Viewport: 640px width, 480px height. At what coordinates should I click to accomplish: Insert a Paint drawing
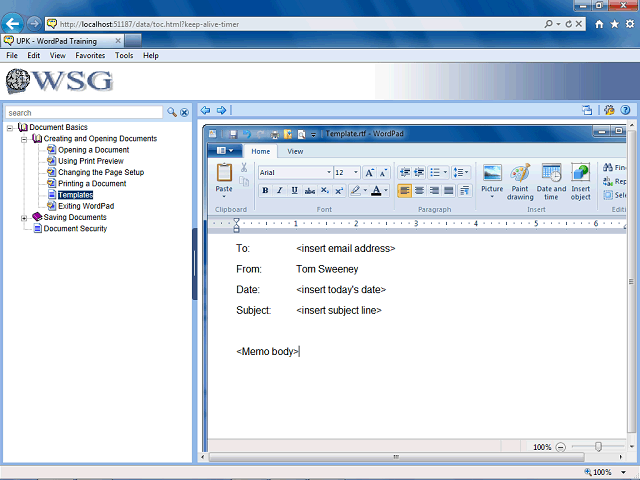(x=520, y=181)
